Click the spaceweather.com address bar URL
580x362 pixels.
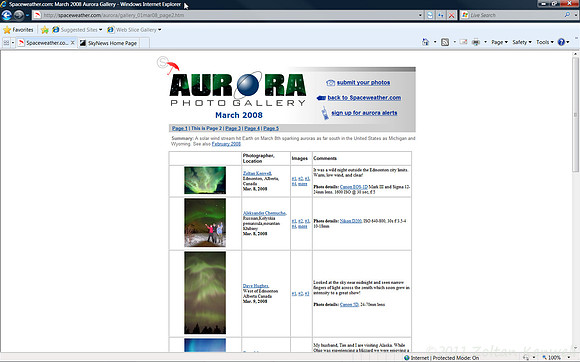pos(114,15)
